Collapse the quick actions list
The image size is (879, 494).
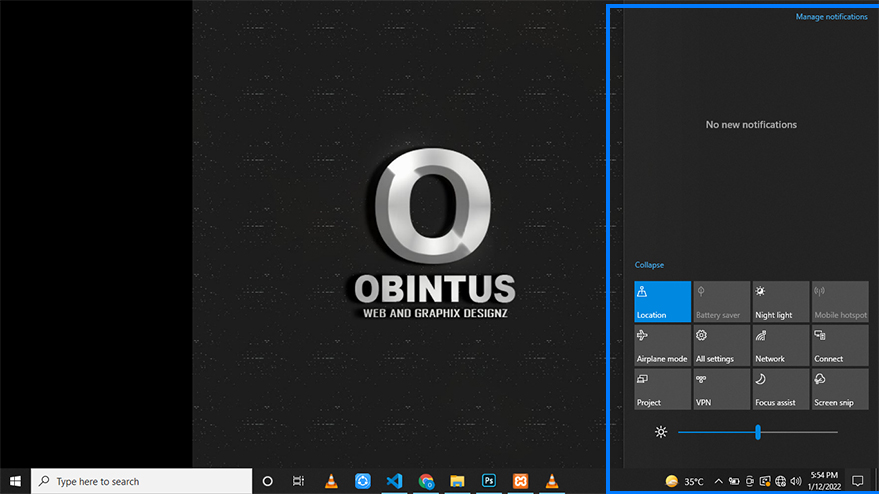coord(649,265)
